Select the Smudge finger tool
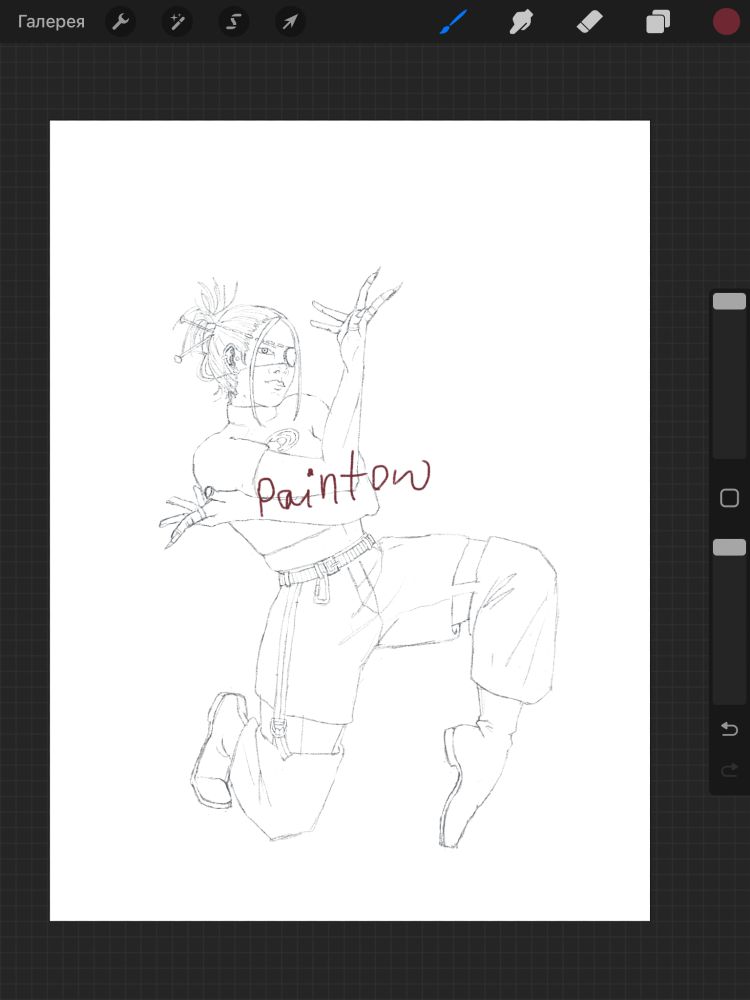This screenshot has width=750, height=1000. point(521,22)
